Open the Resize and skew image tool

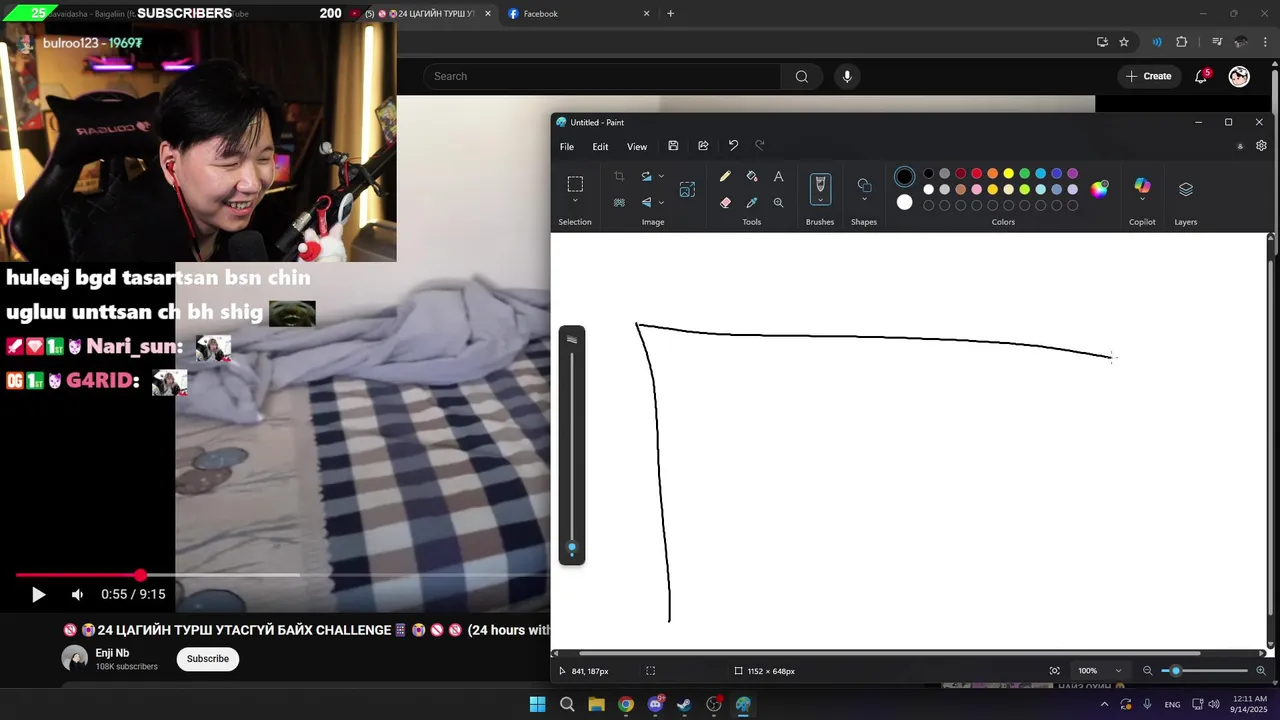(x=687, y=189)
